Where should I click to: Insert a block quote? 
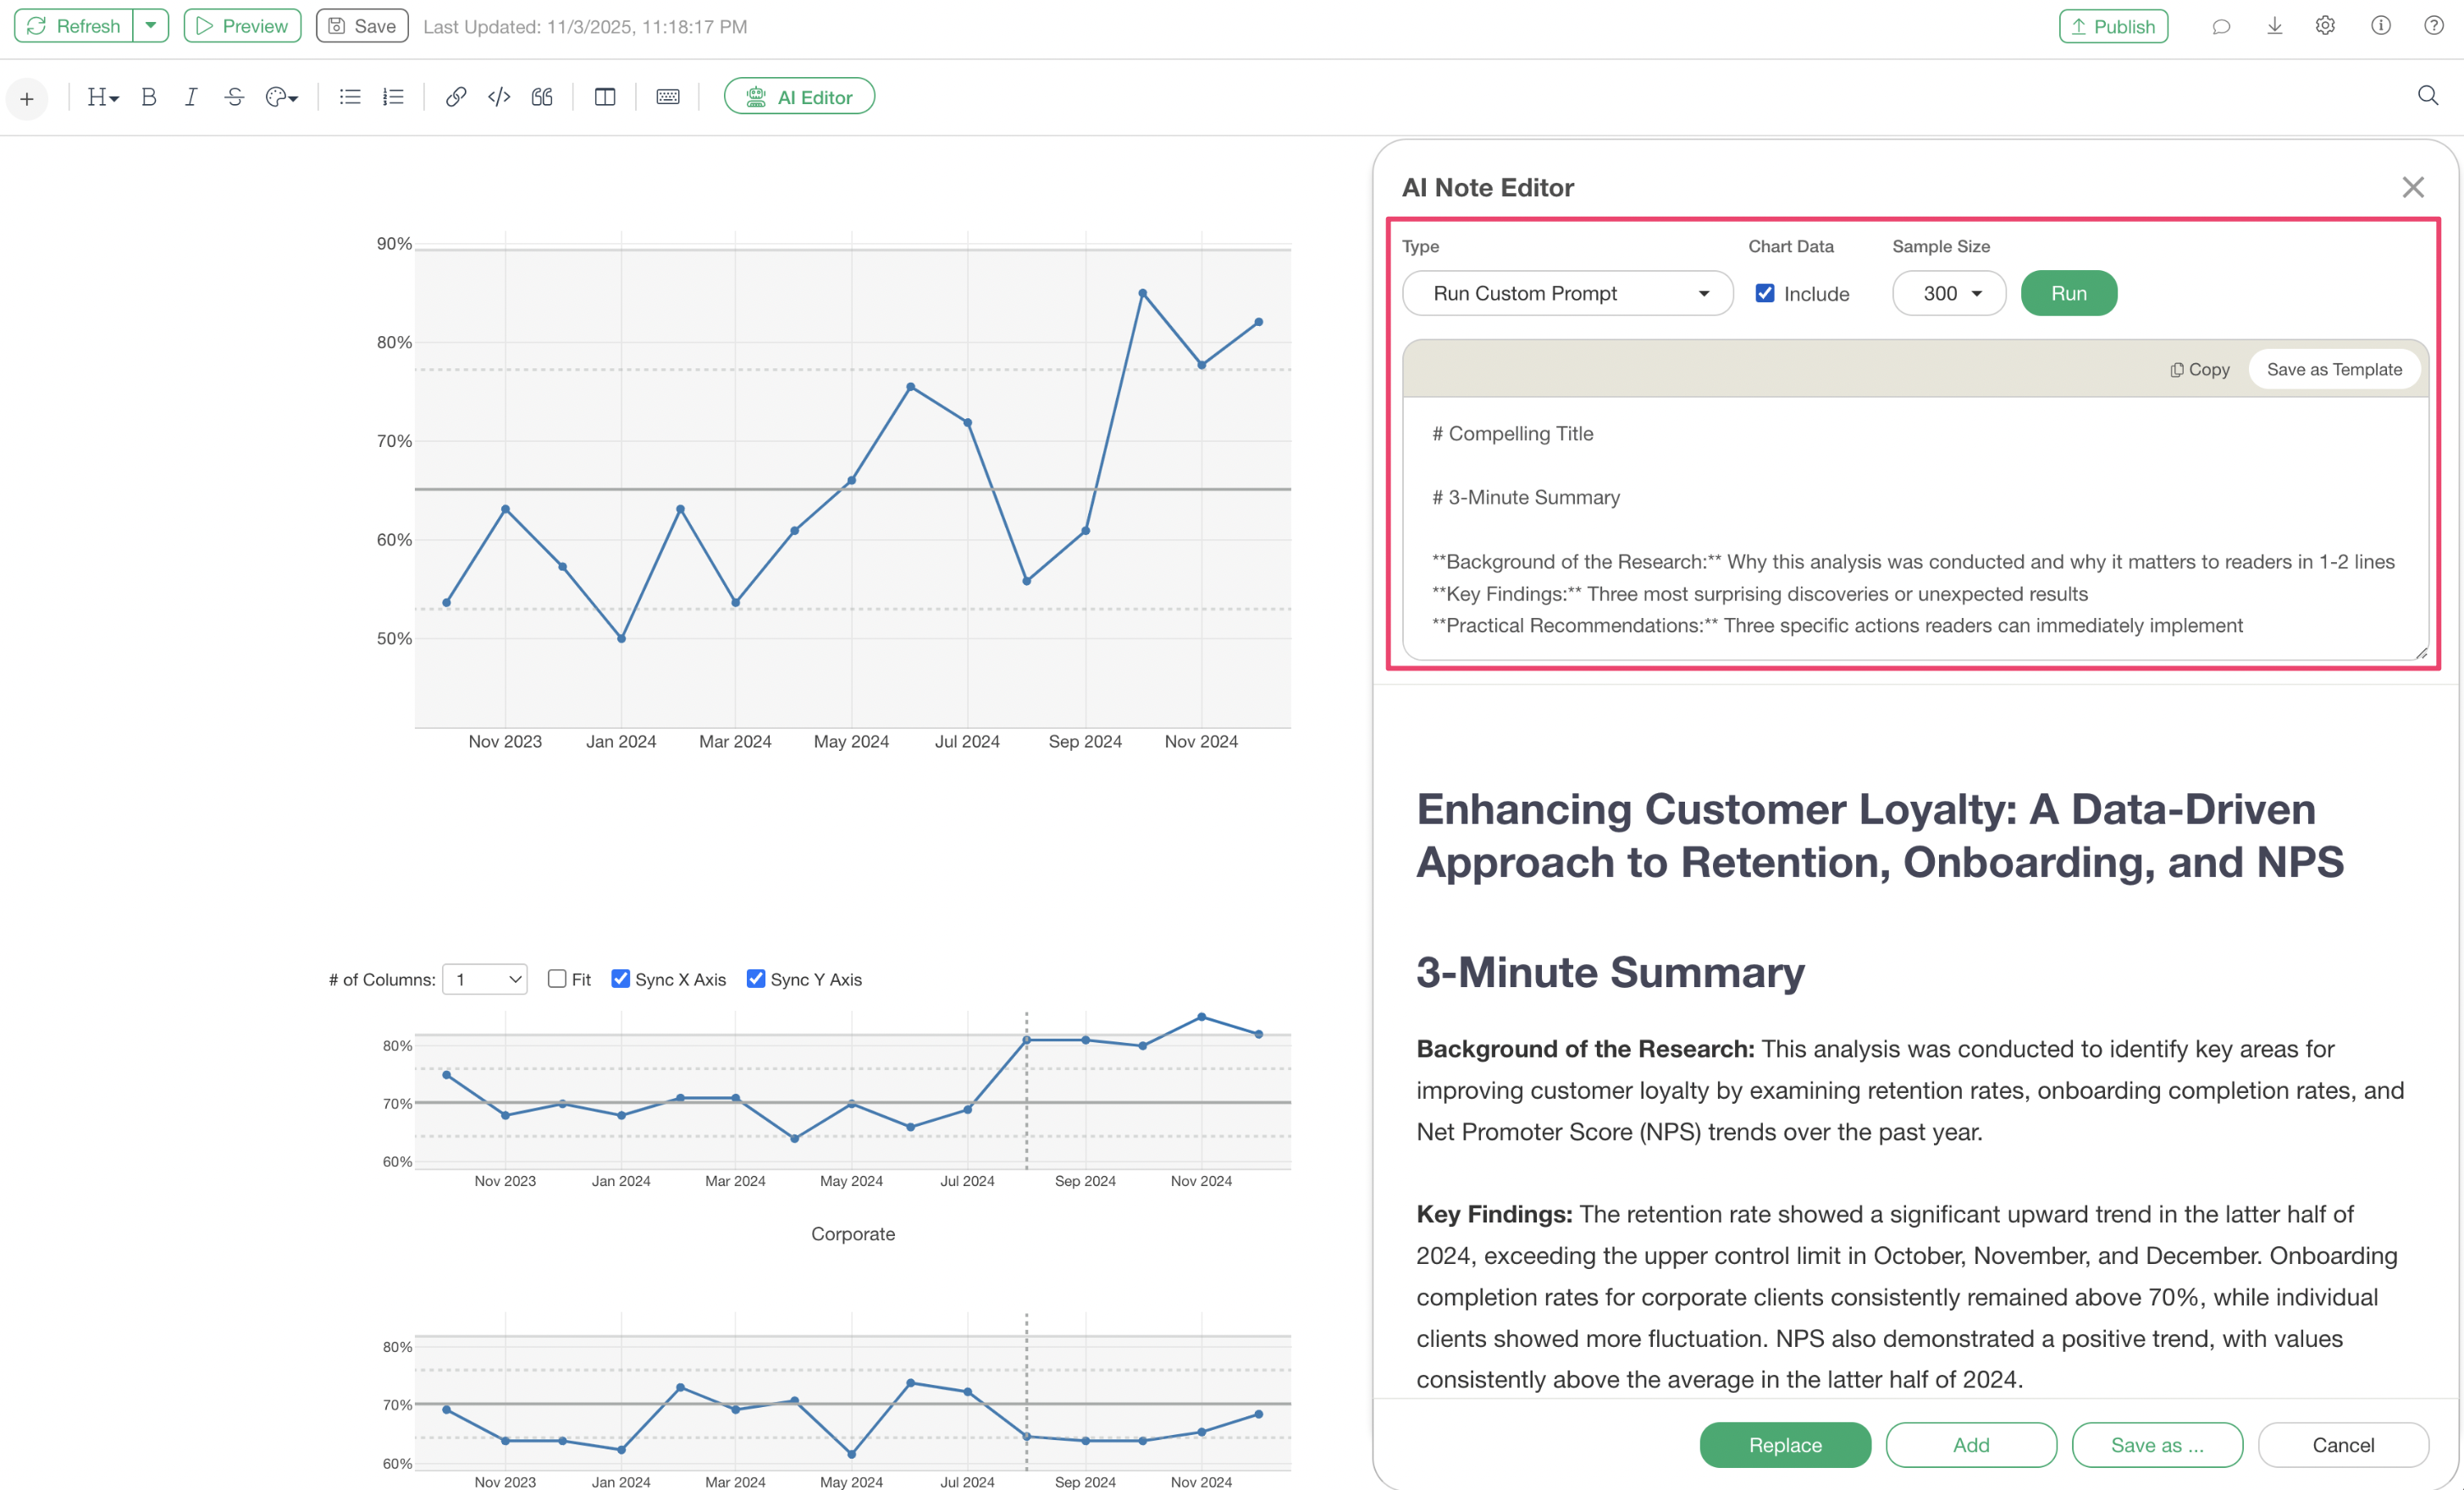pyautogui.click(x=542, y=97)
